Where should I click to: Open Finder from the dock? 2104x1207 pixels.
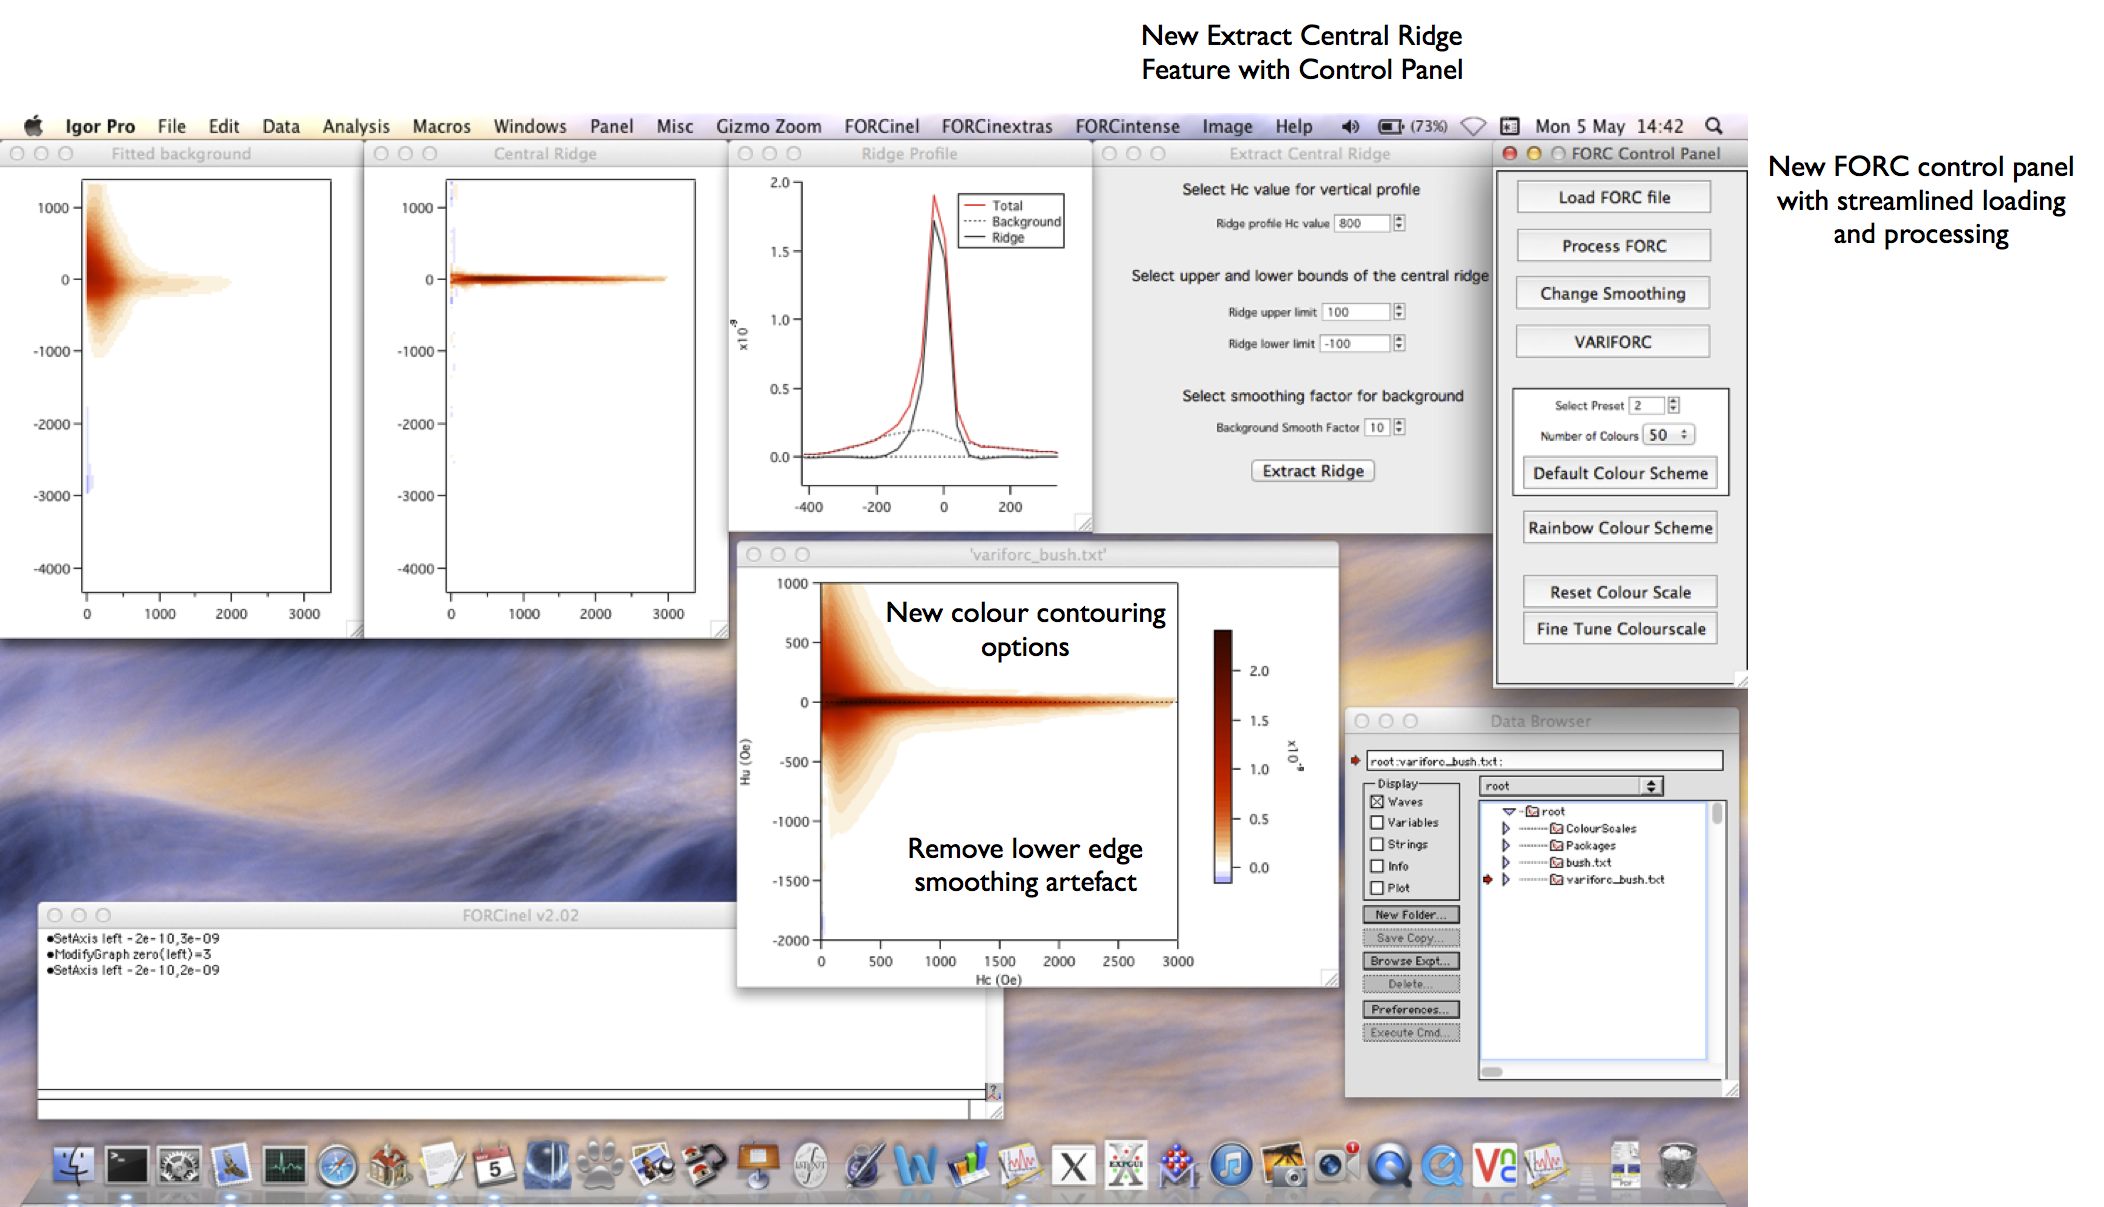[x=73, y=1165]
